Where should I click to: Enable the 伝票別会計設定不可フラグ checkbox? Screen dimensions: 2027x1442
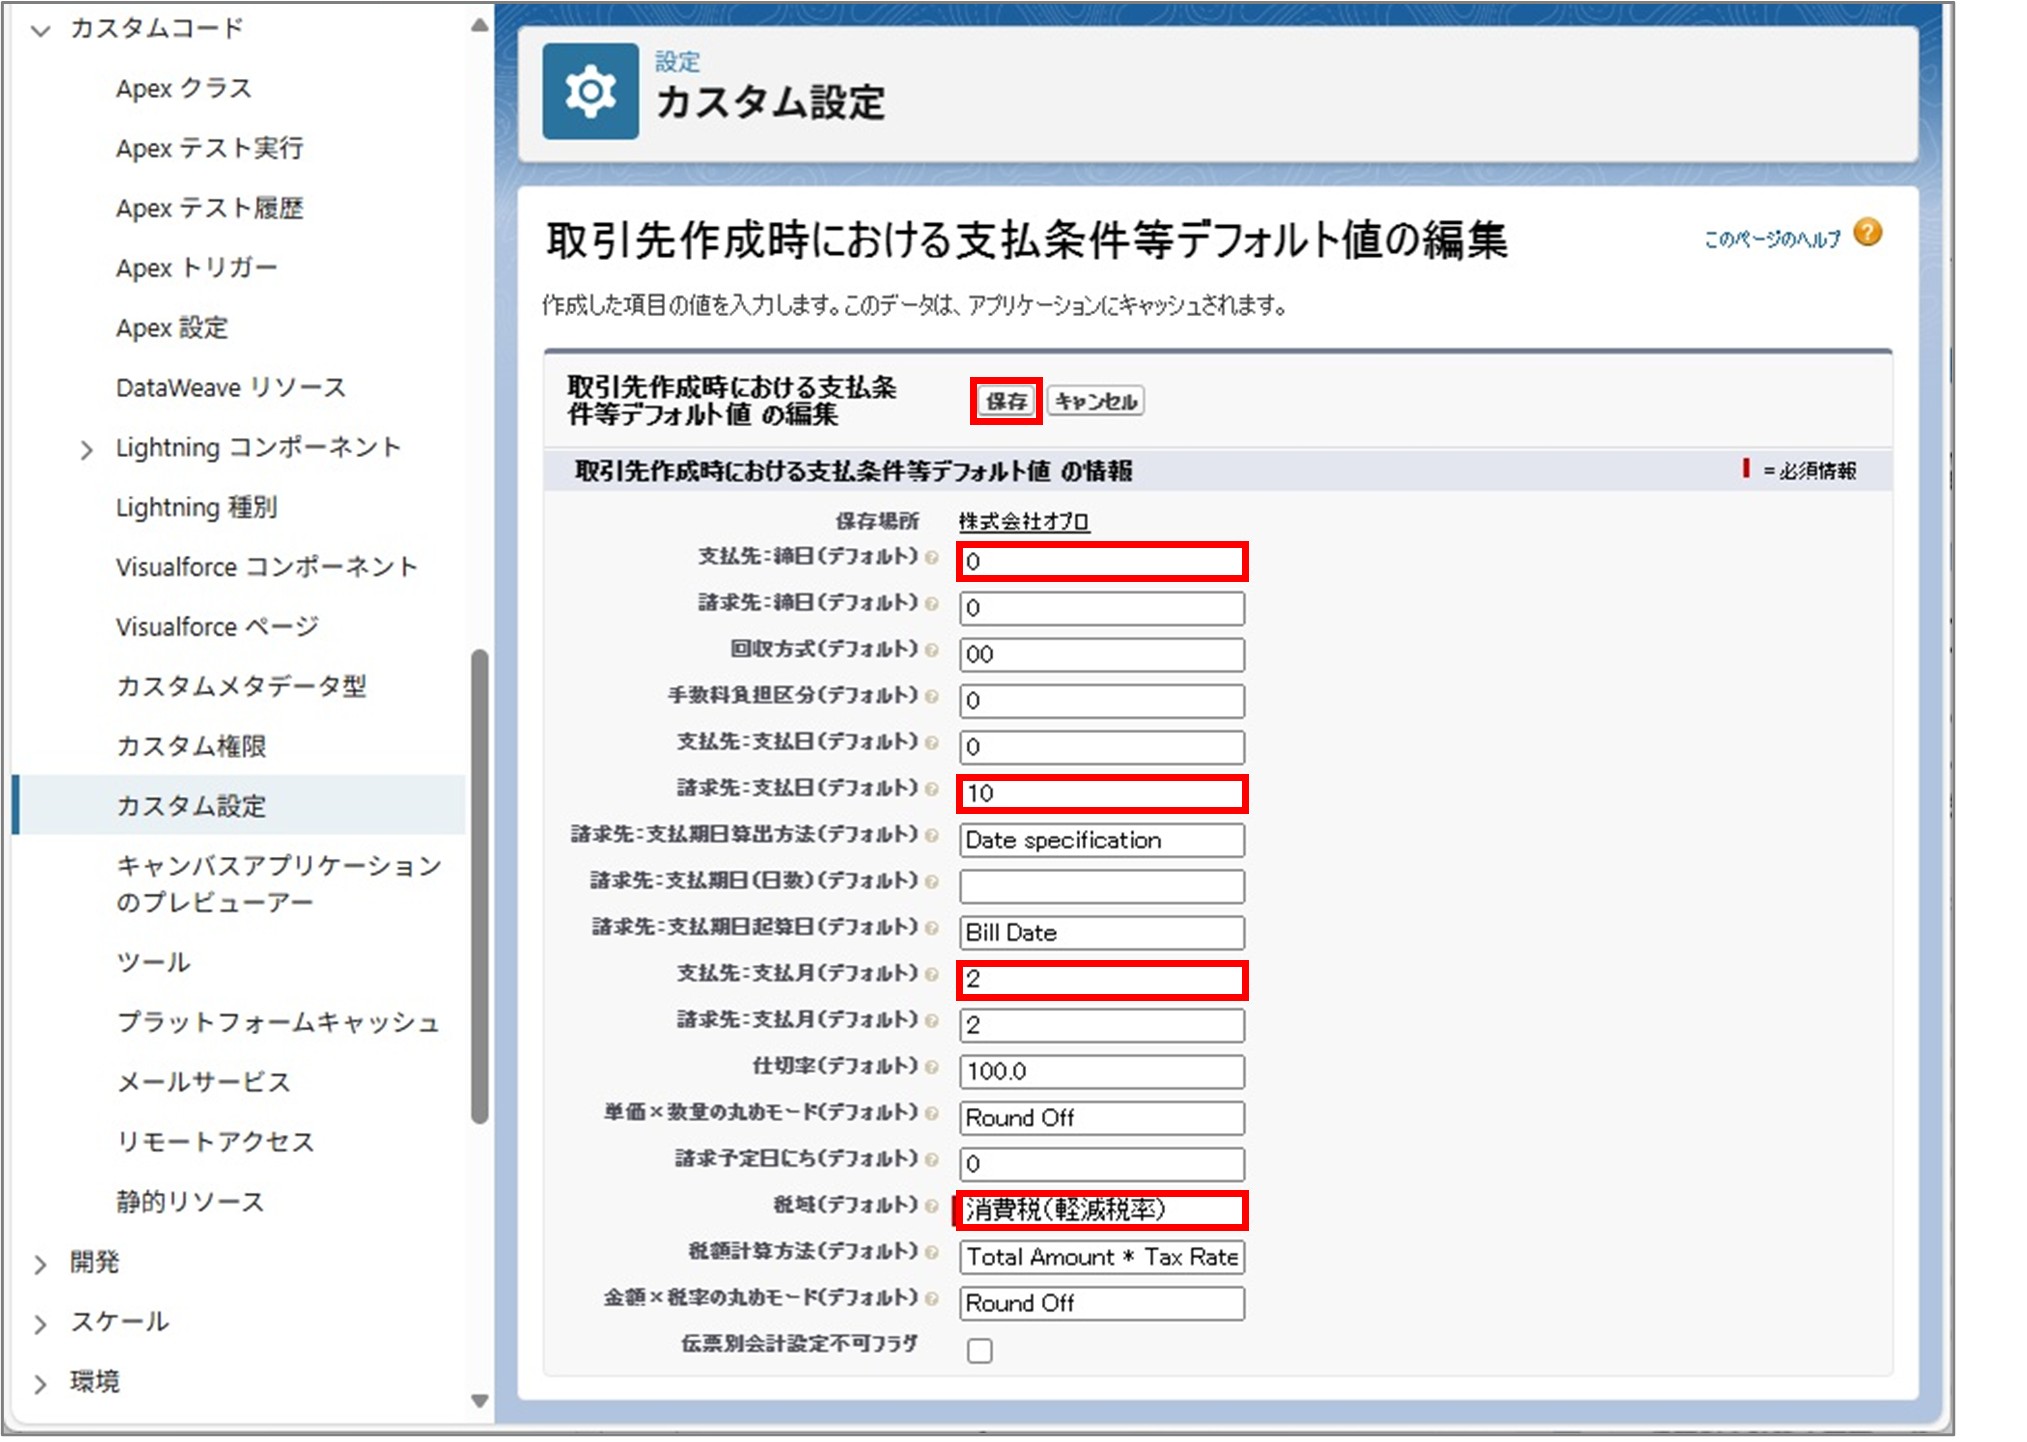(980, 1350)
